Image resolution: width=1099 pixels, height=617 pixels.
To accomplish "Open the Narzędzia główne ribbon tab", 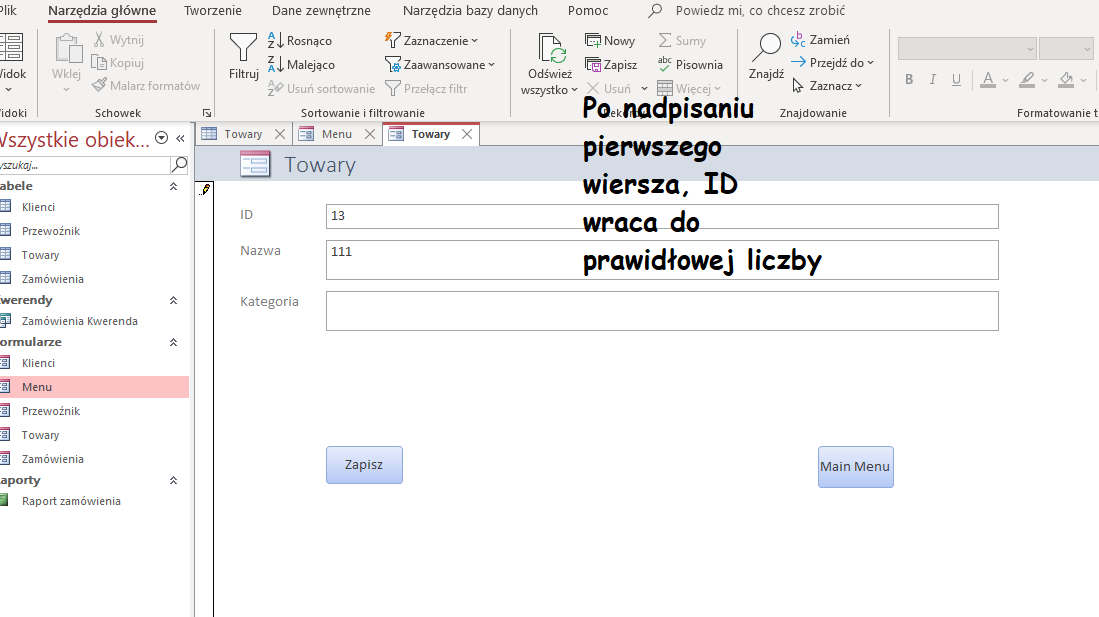I will tap(102, 11).
